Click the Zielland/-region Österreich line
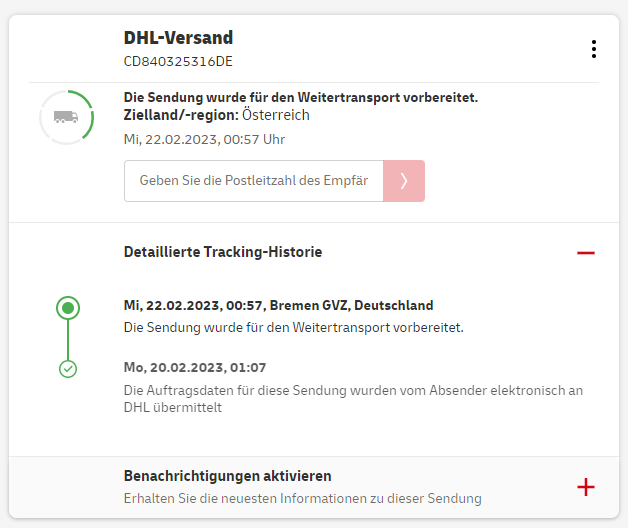This screenshot has width=628, height=528. [217, 115]
